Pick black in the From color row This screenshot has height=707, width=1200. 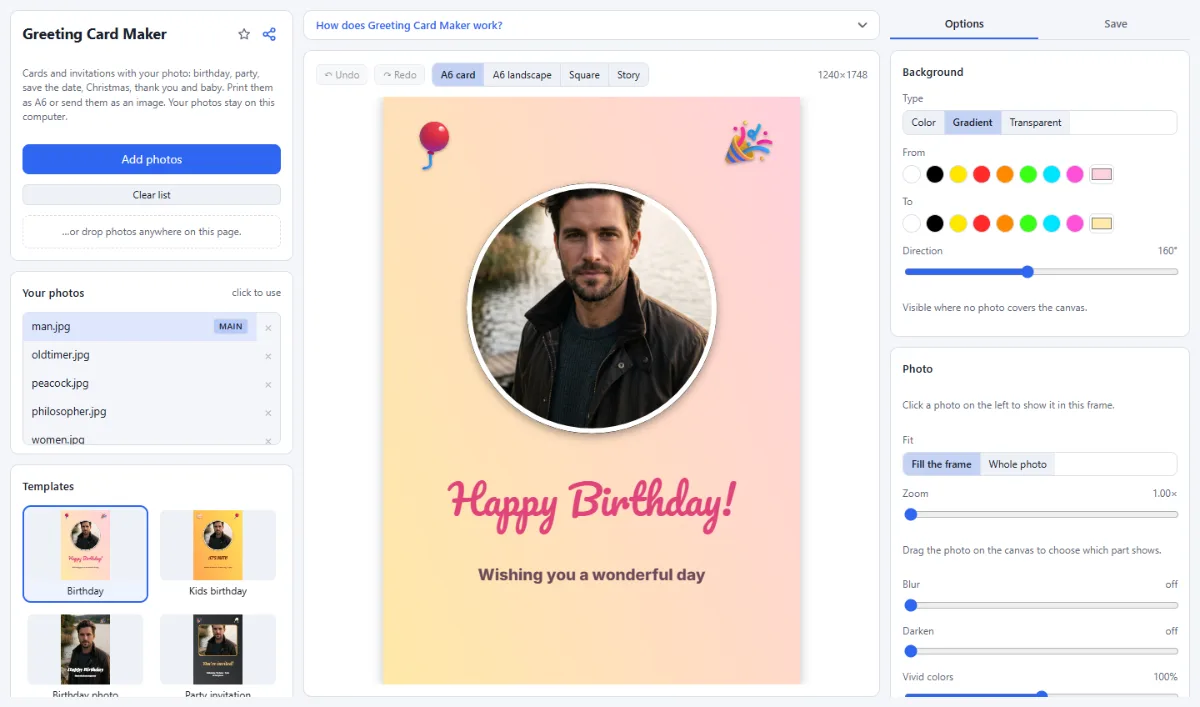(x=934, y=174)
